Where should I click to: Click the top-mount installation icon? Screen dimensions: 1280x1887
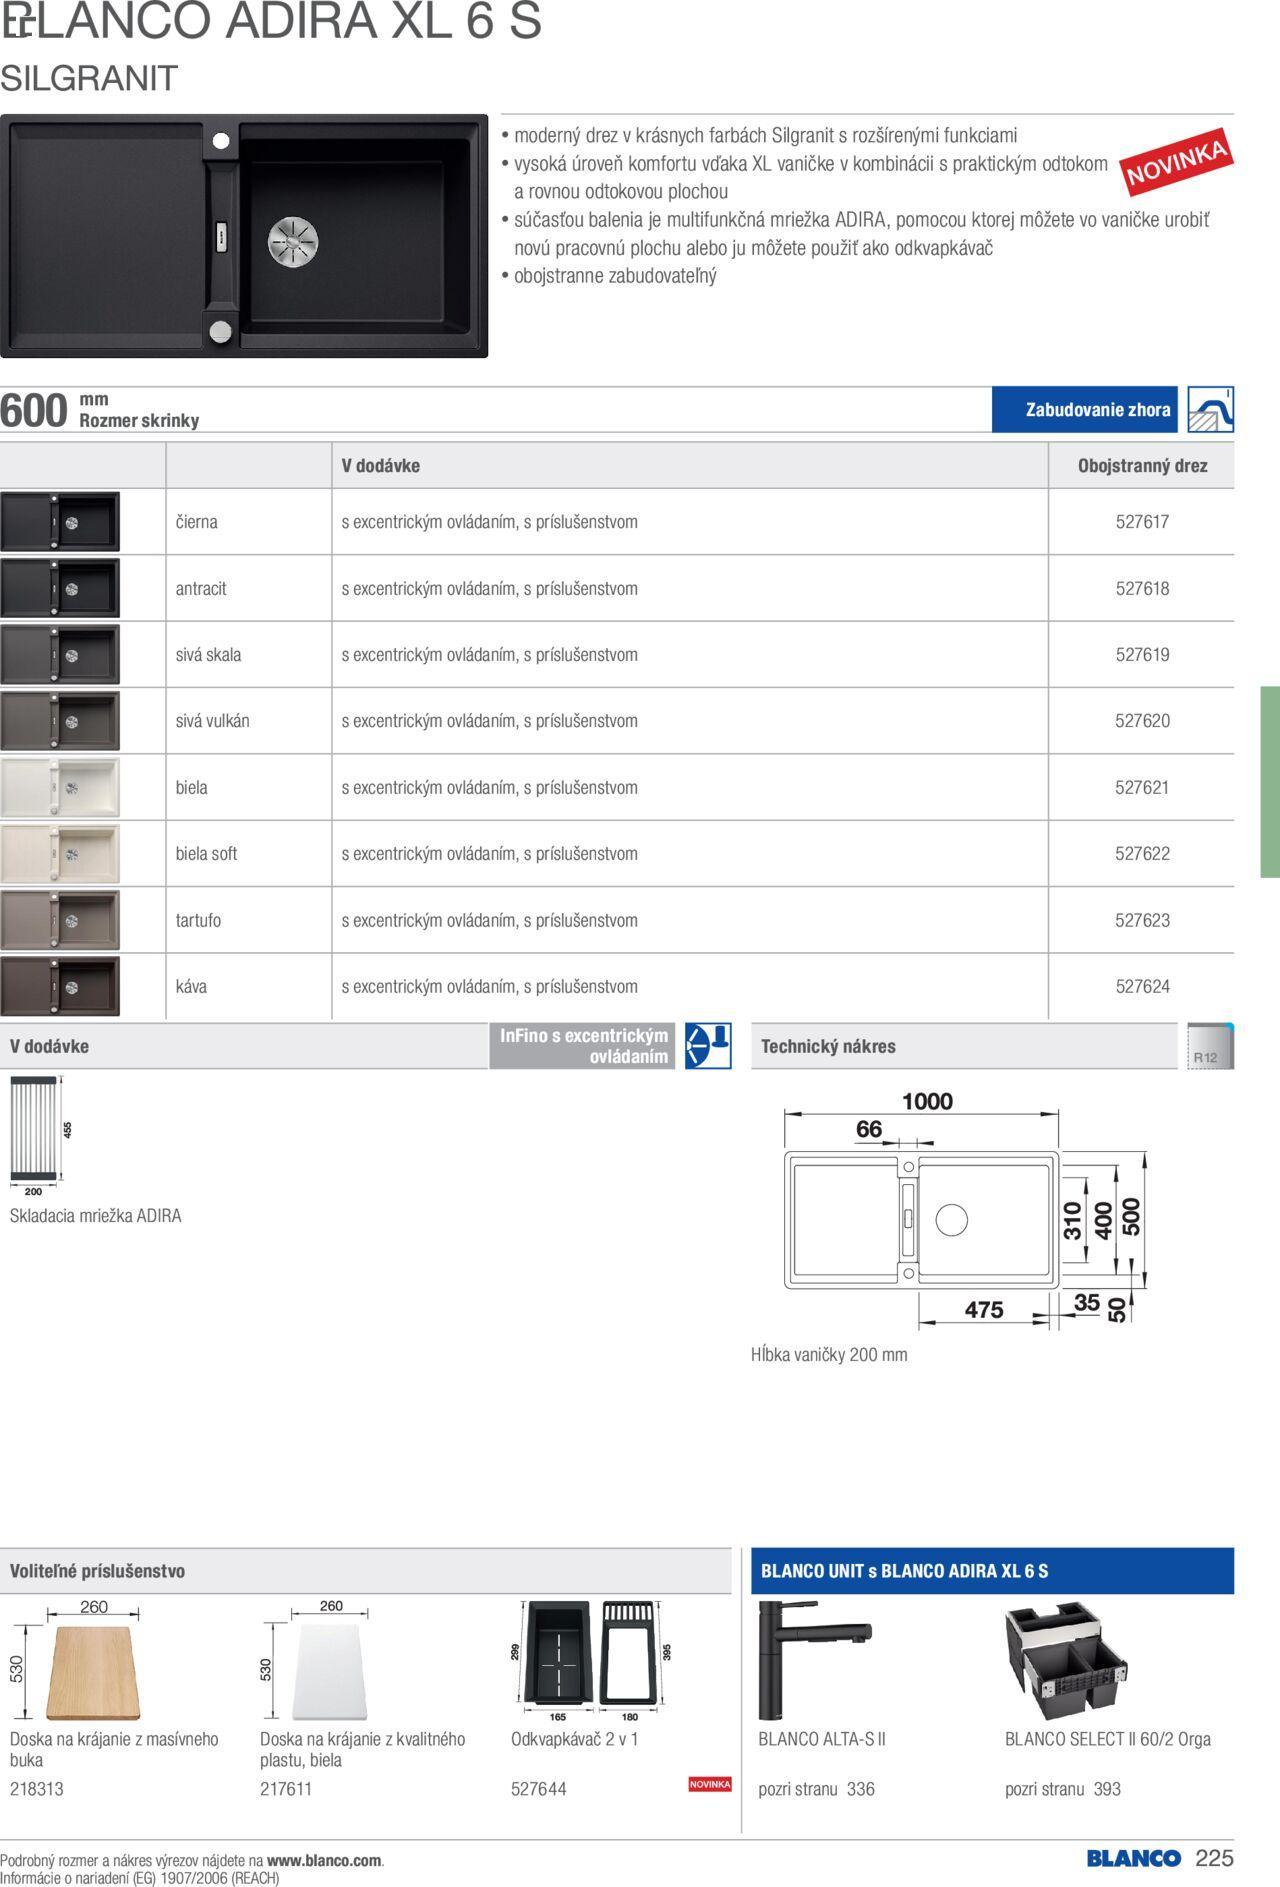[1210, 410]
